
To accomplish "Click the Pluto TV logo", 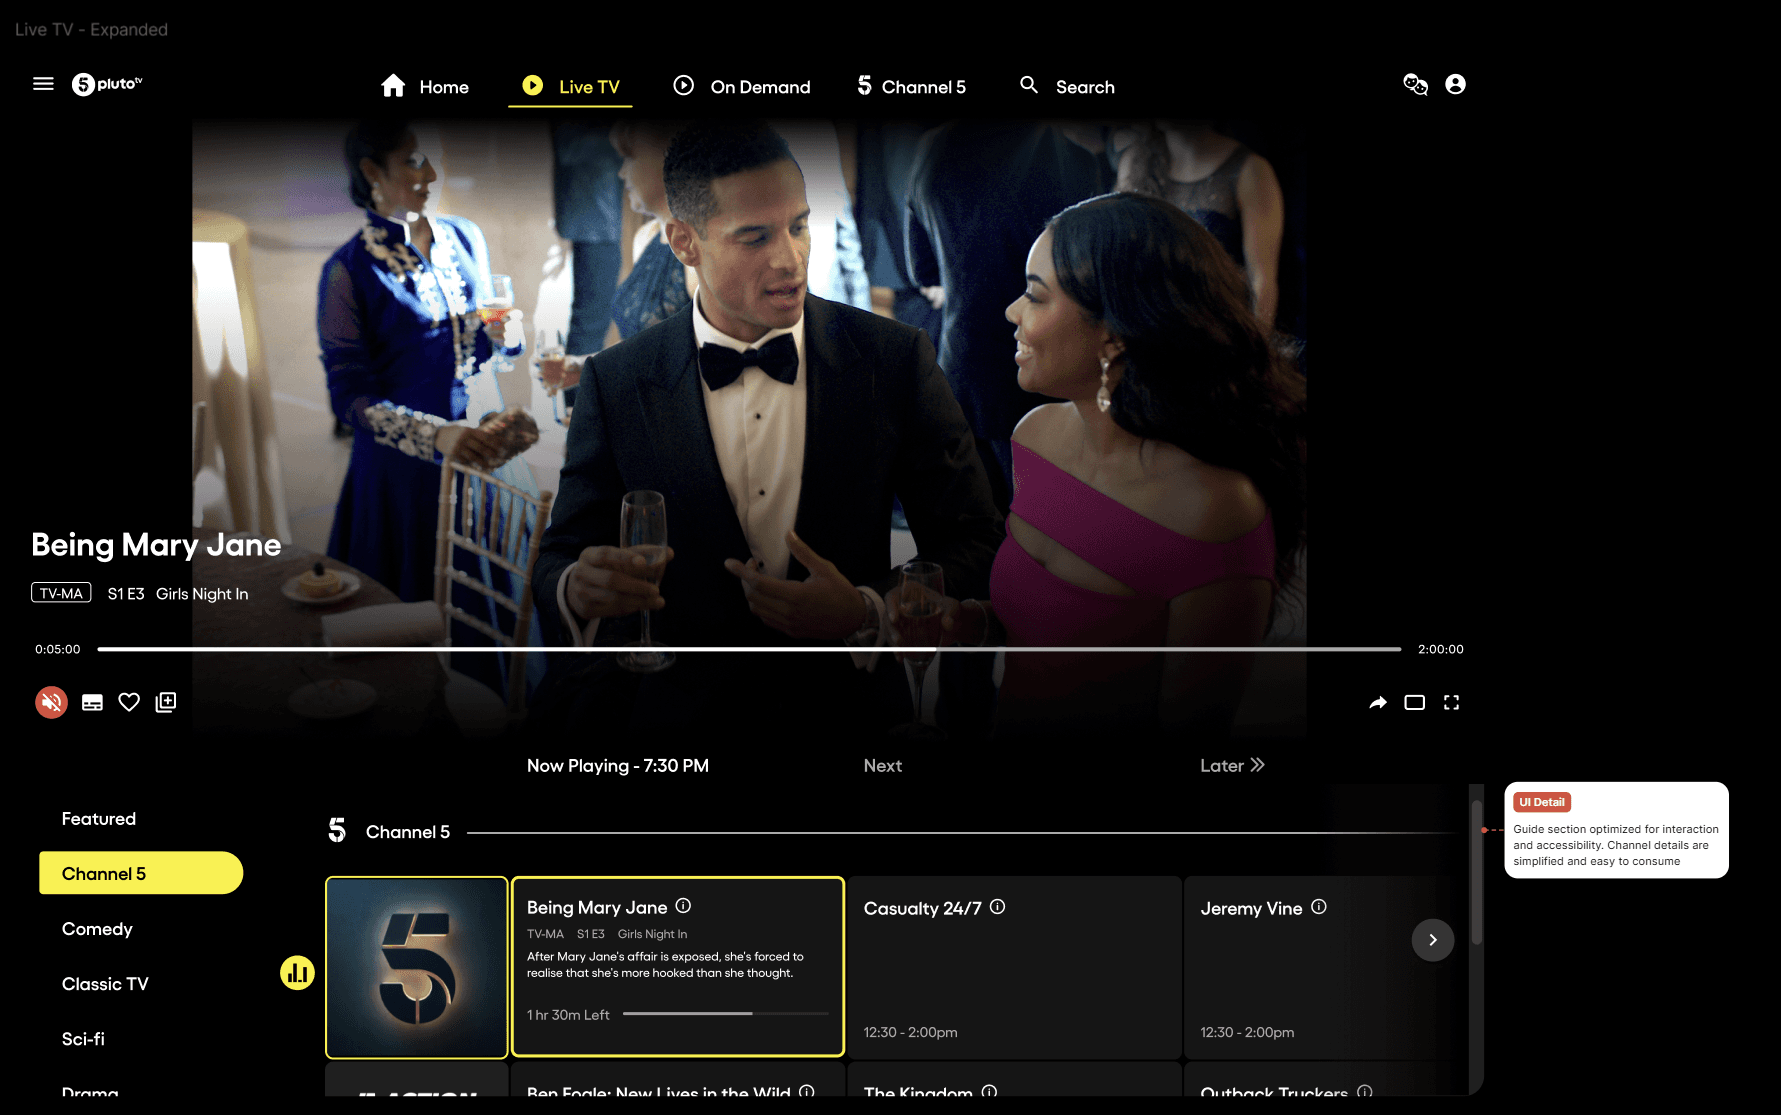I will click(x=107, y=84).
